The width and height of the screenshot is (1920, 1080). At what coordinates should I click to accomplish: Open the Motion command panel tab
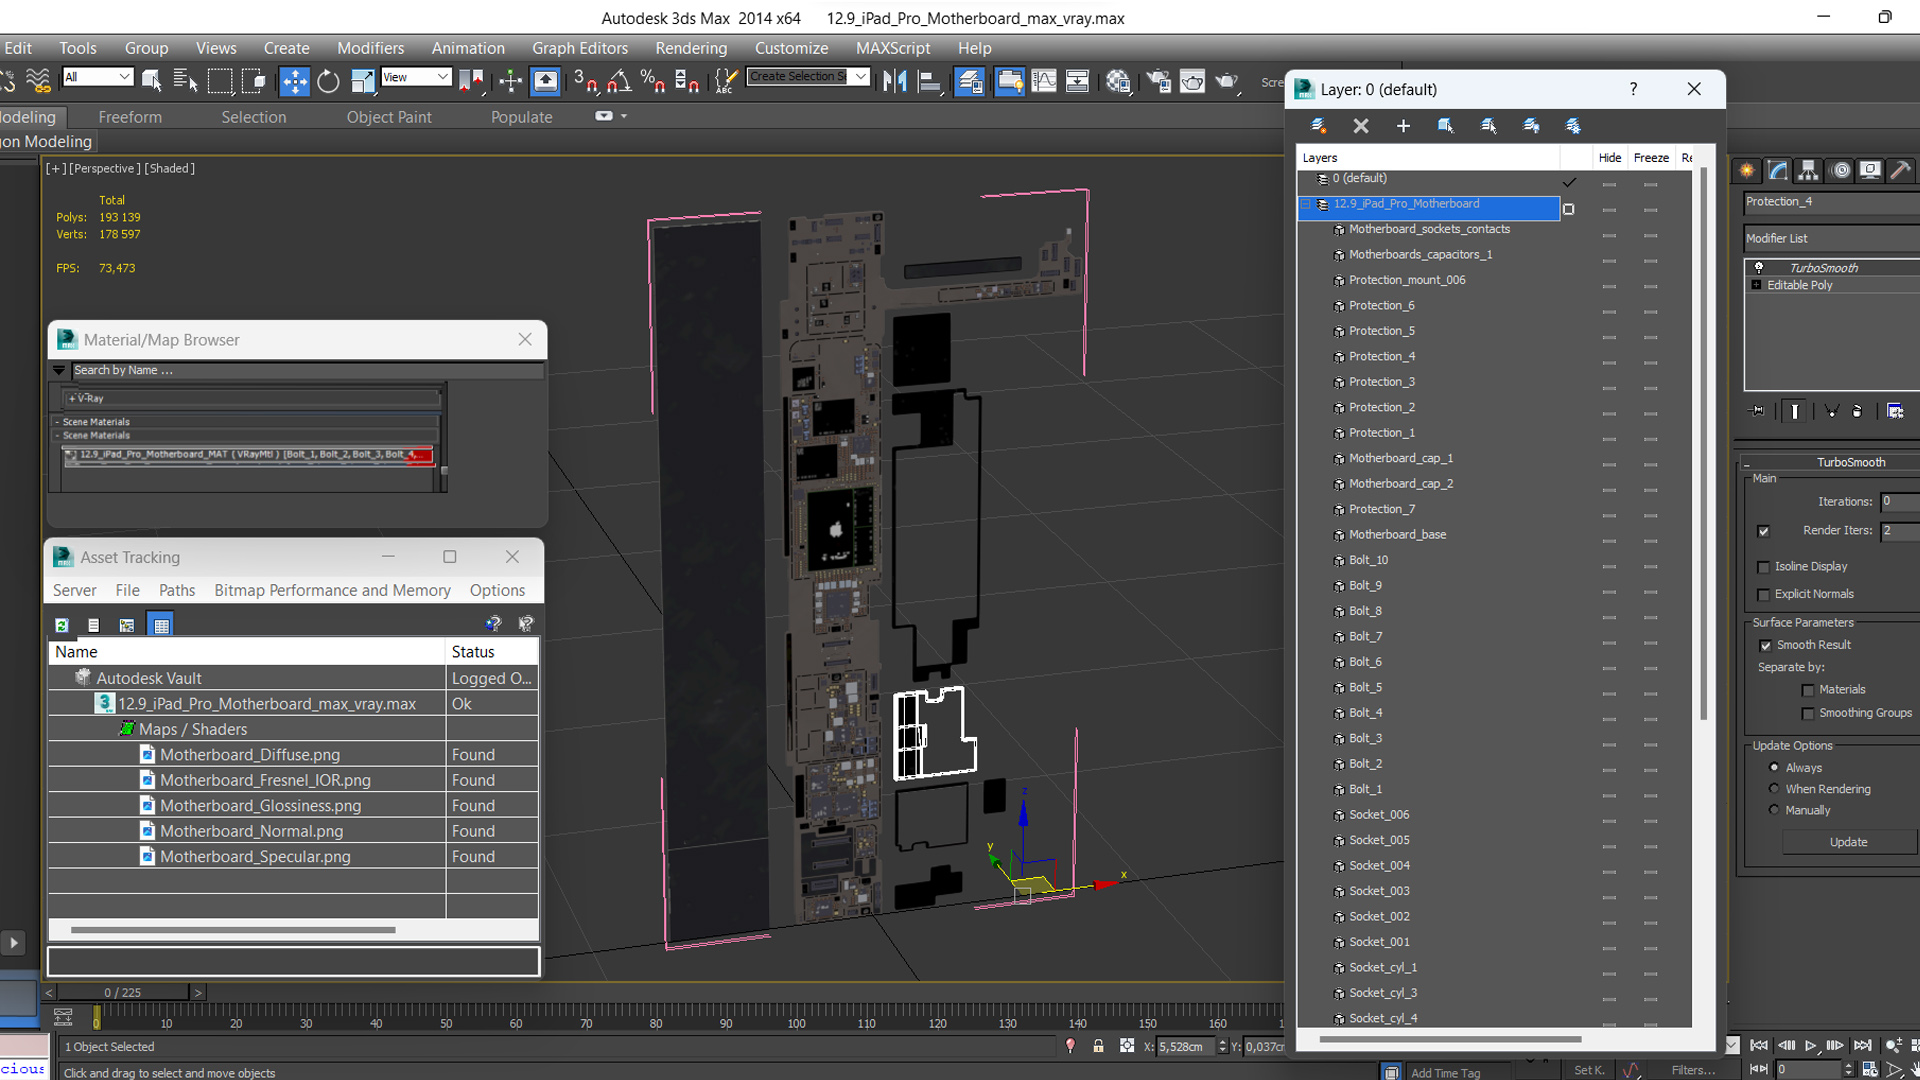point(1840,170)
